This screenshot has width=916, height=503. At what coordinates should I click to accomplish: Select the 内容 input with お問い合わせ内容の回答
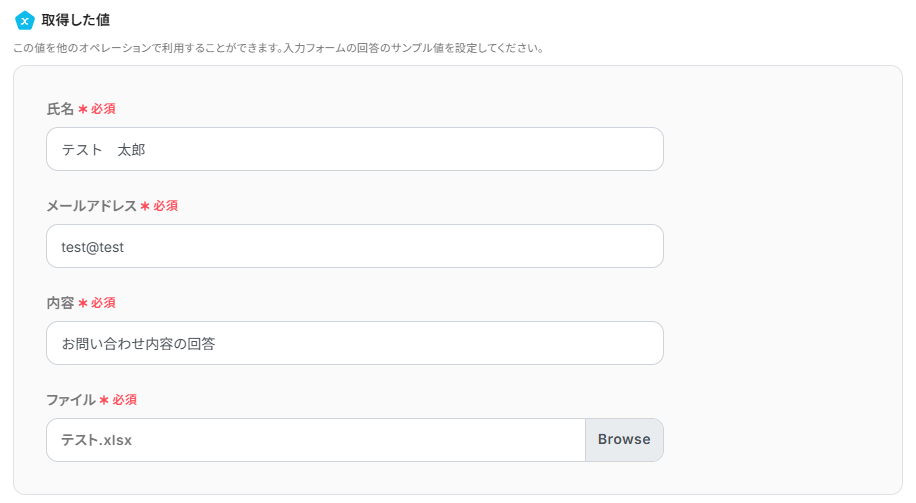click(355, 343)
